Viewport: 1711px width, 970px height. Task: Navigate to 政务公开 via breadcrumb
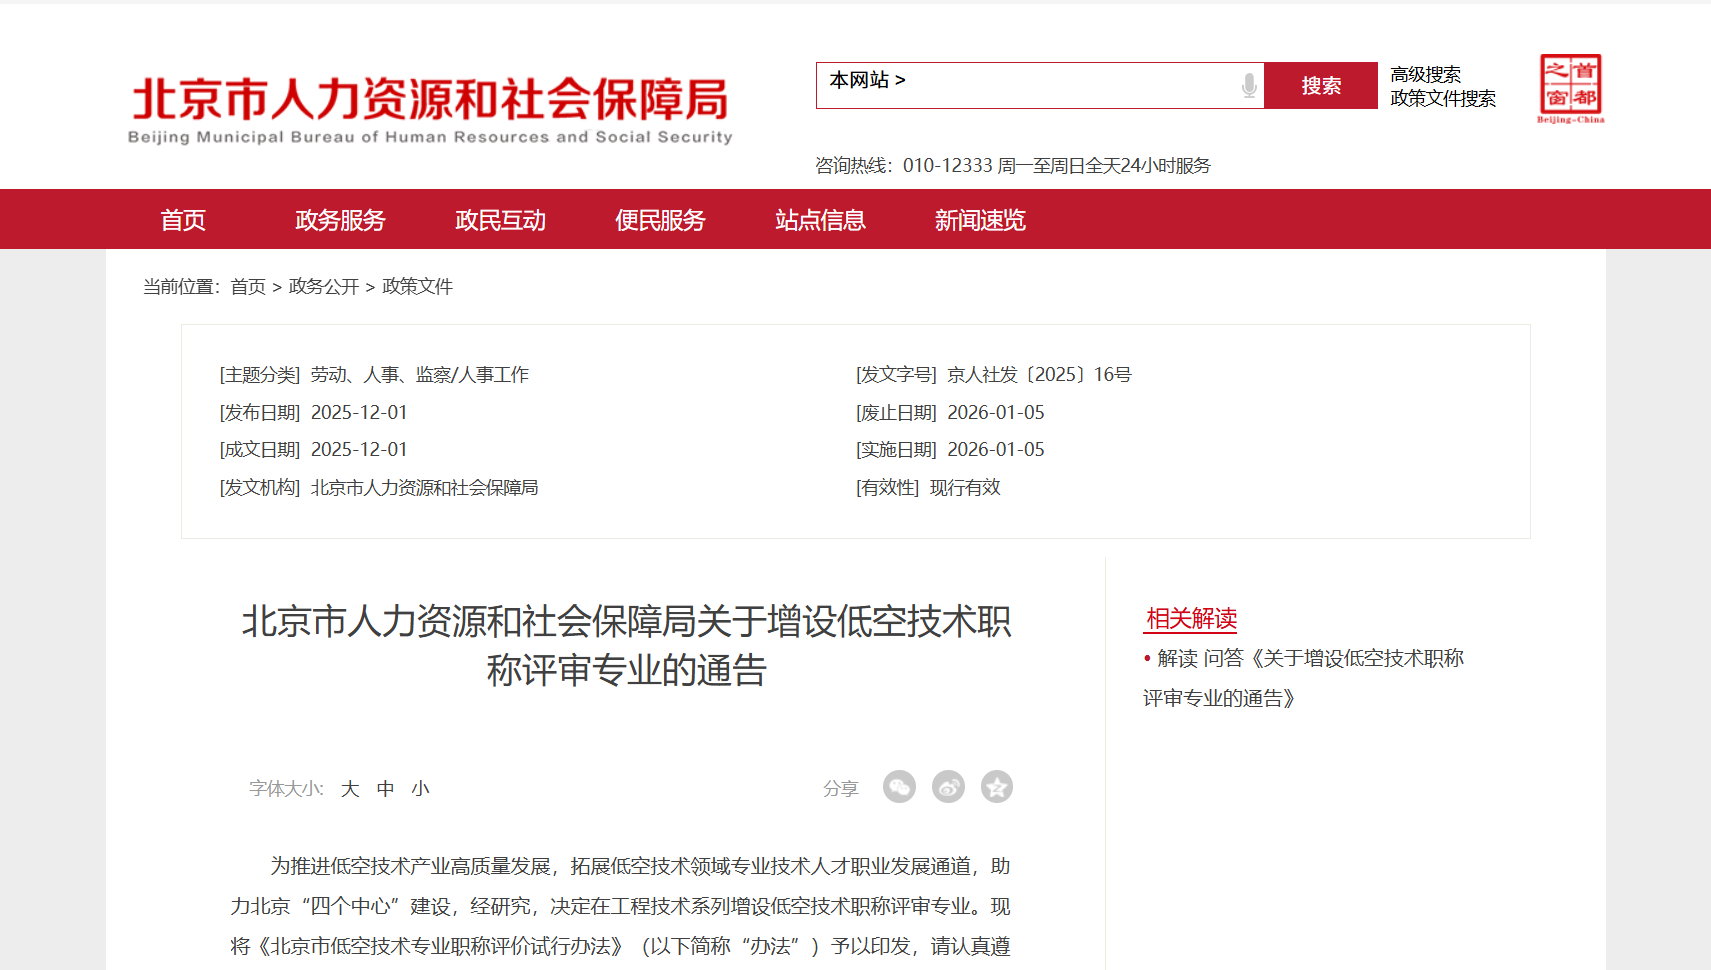pyautogui.click(x=322, y=286)
